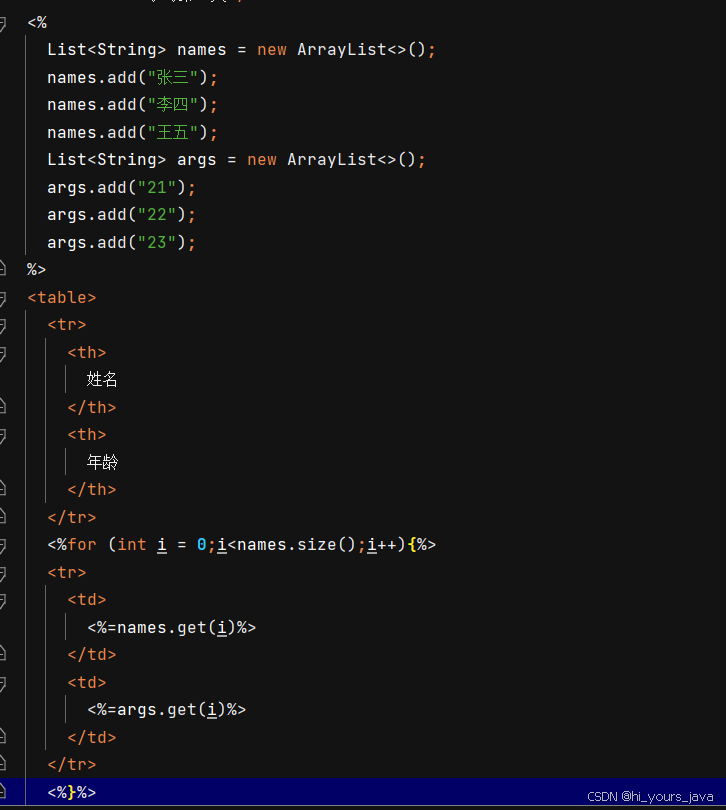Click the </tr> tag just above <%}%>

point(71,765)
